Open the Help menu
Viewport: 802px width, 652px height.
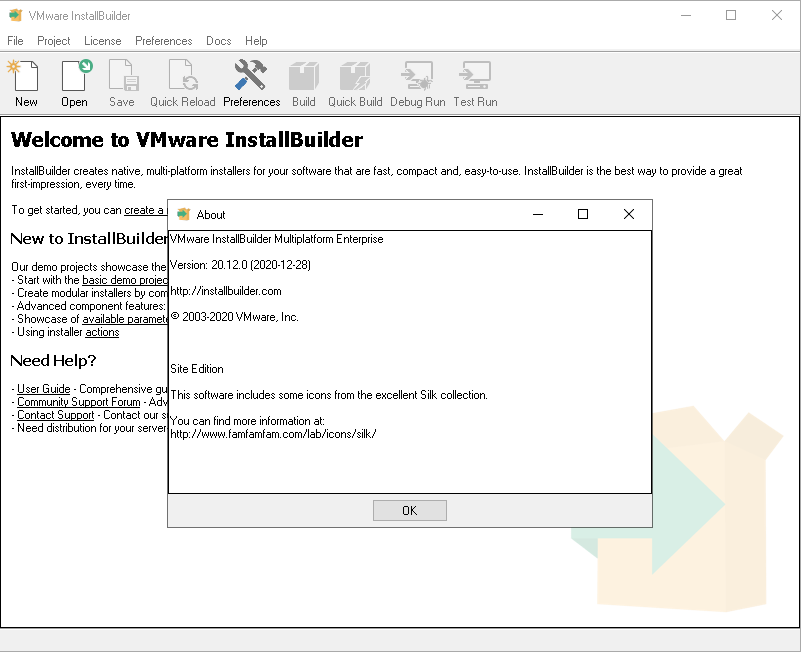pyautogui.click(x=256, y=41)
